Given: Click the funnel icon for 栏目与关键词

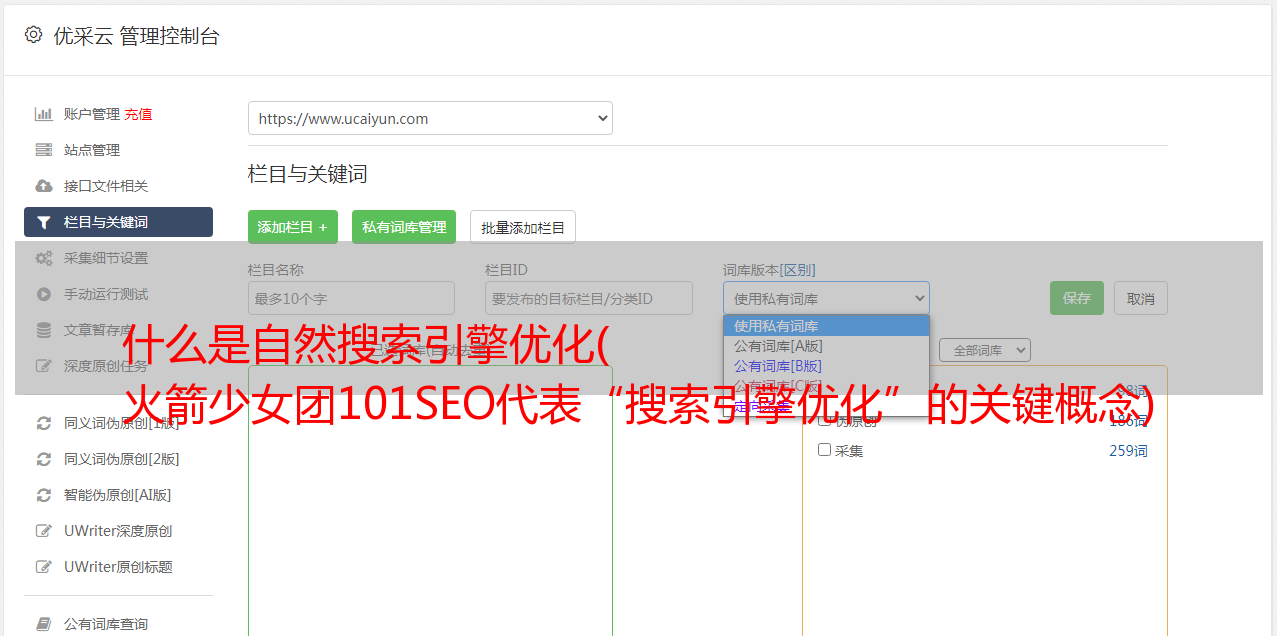Looking at the screenshot, I should coord(43,222).
